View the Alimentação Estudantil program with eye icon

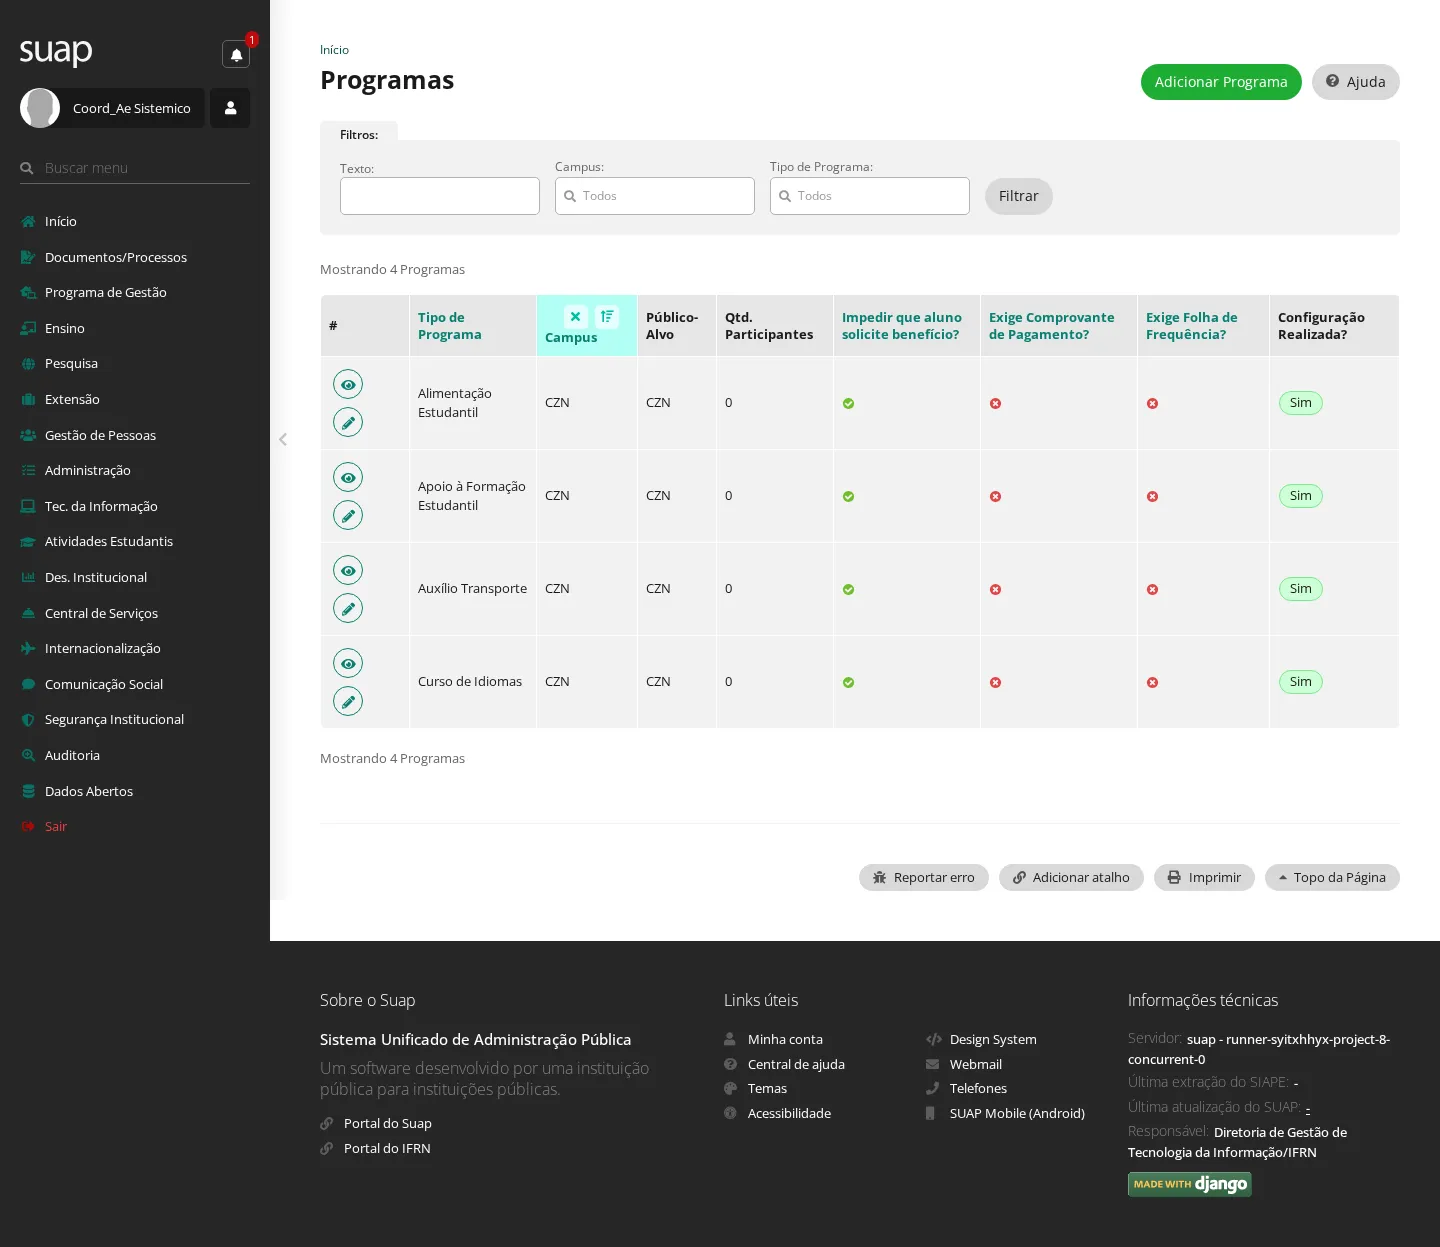(348, 385)
